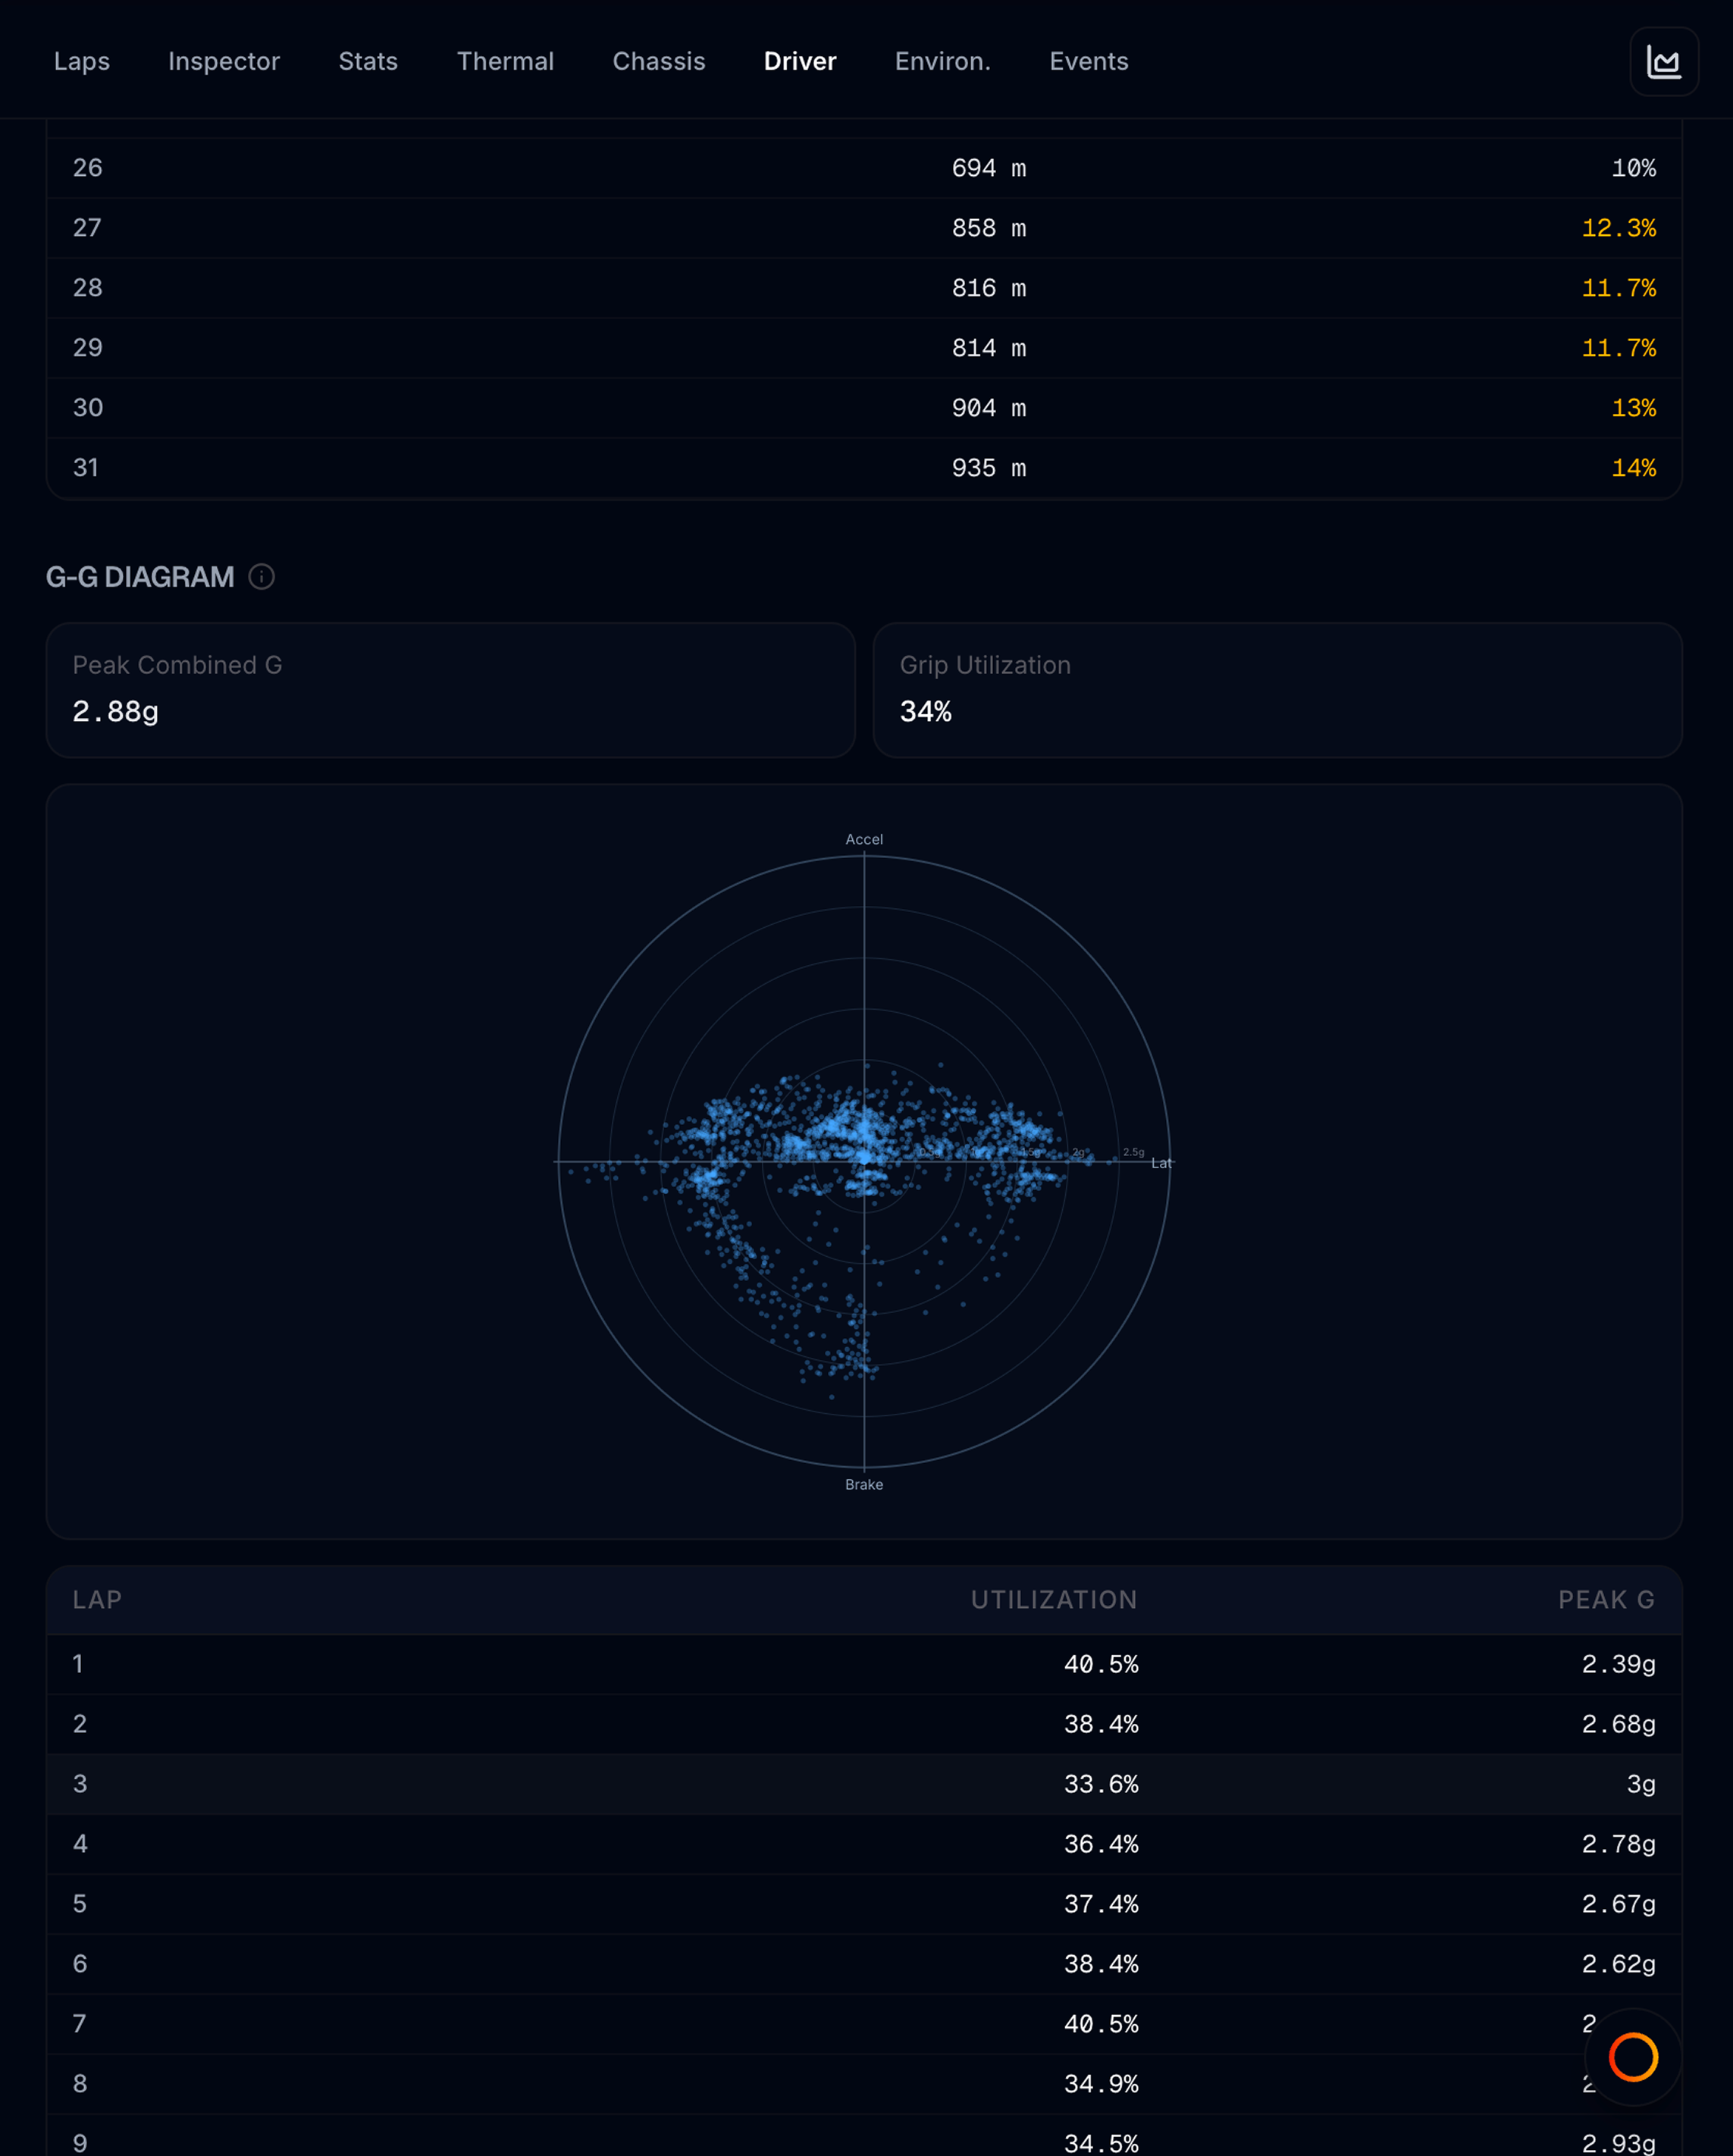Click the 2.62g peak value for lap 6
Image resolution: width=1733 pixels, height=2156 pixels.
point(1618,1964)
